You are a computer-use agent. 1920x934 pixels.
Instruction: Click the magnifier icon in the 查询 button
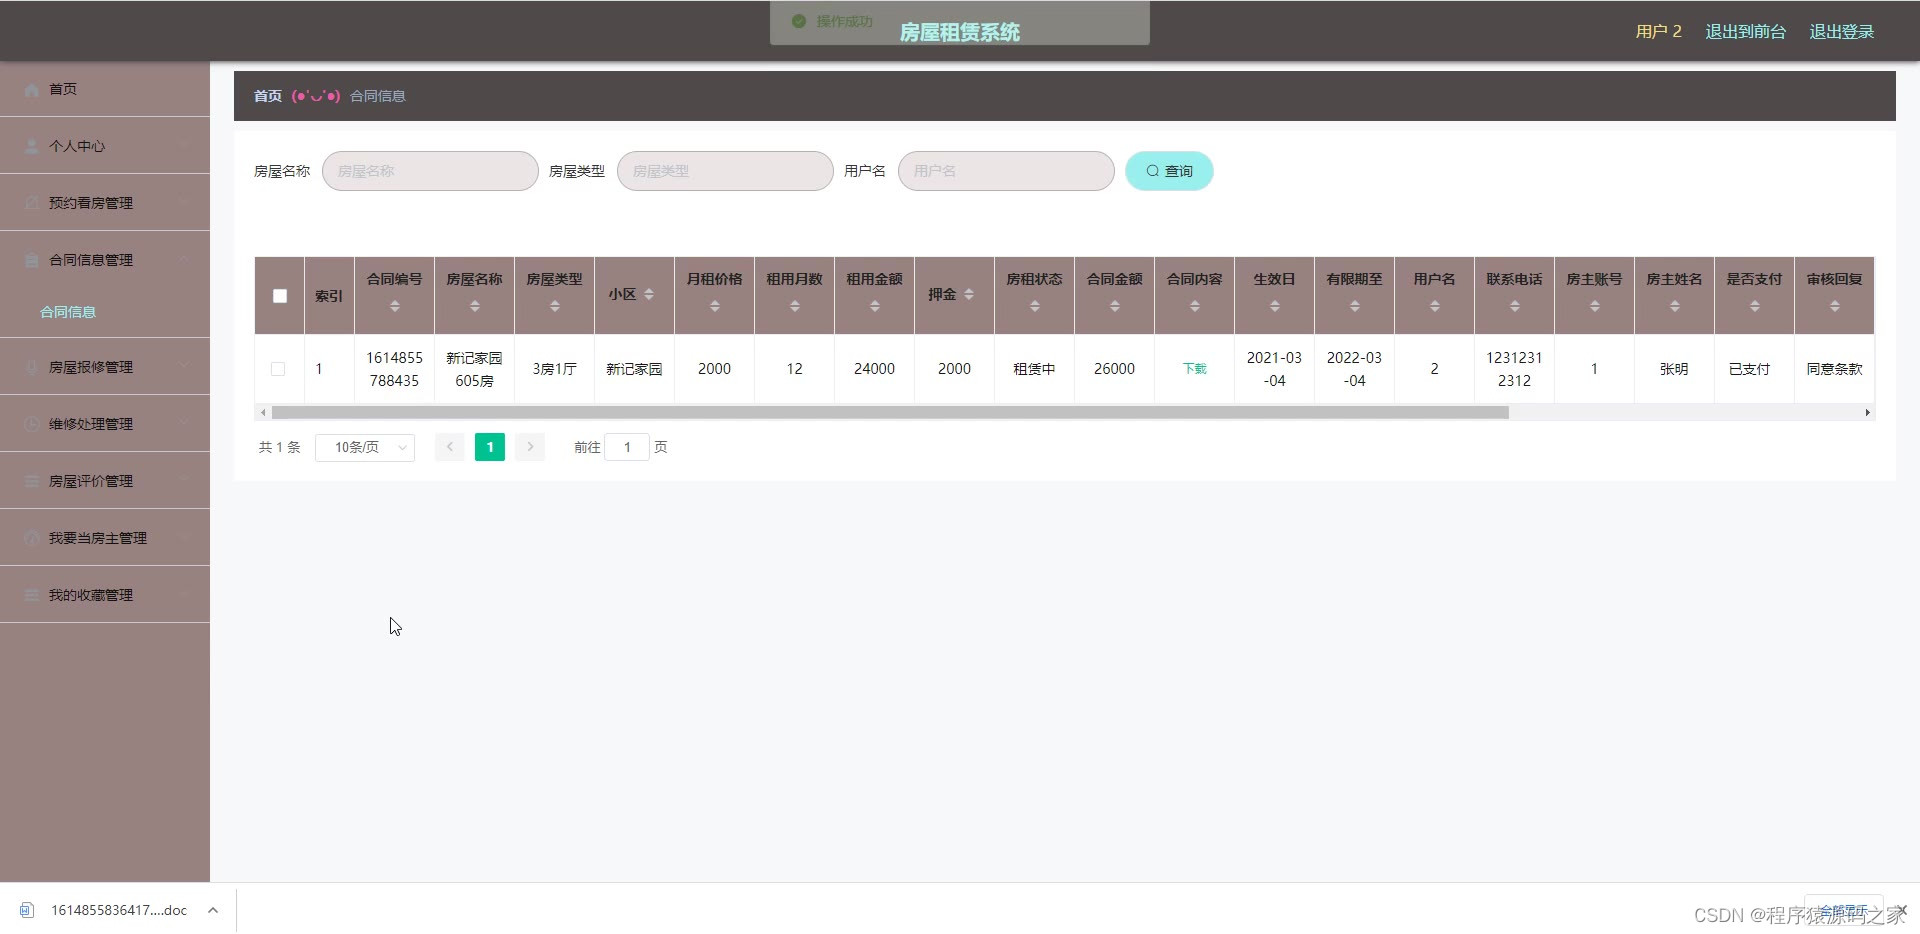pyautogui.click(x=1152, y=171)
